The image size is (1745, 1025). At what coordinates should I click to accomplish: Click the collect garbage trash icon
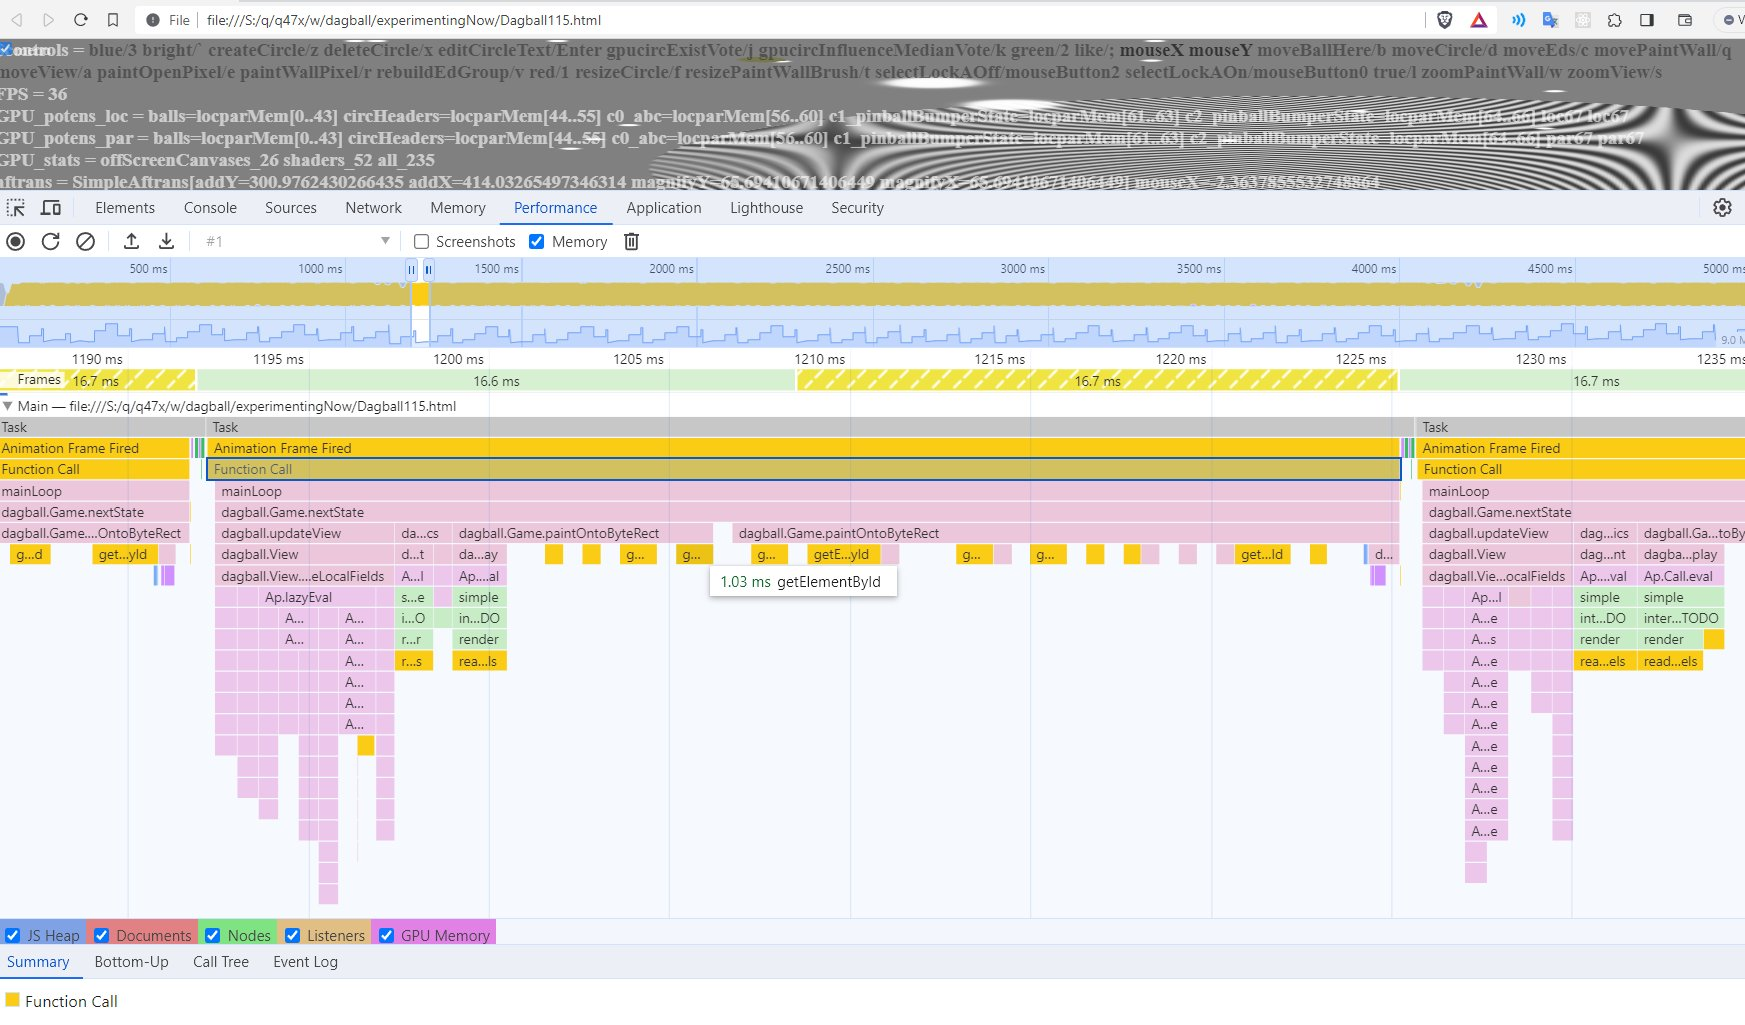631,241
